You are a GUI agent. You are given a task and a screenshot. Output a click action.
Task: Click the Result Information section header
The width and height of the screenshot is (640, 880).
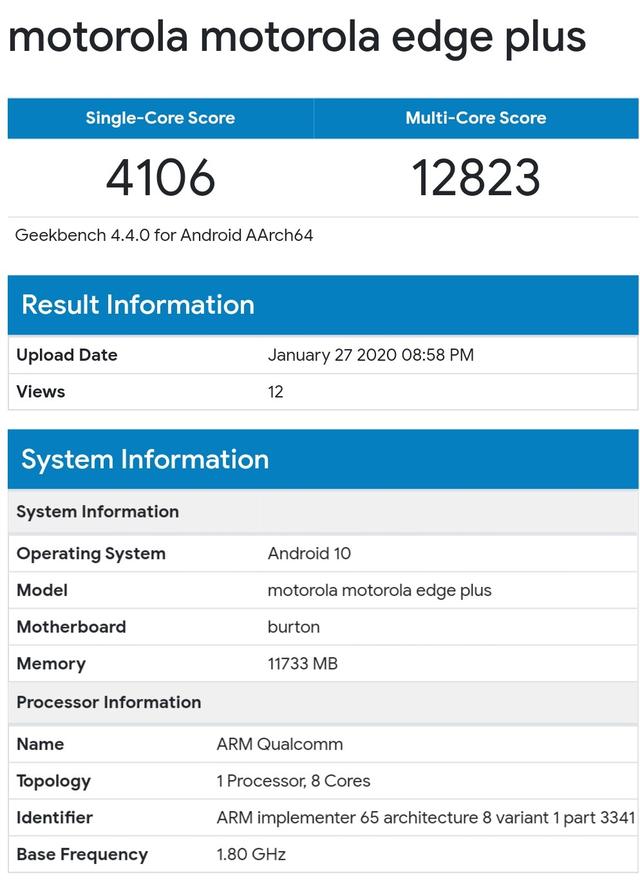pyautogui.click(x=138, y=305)
